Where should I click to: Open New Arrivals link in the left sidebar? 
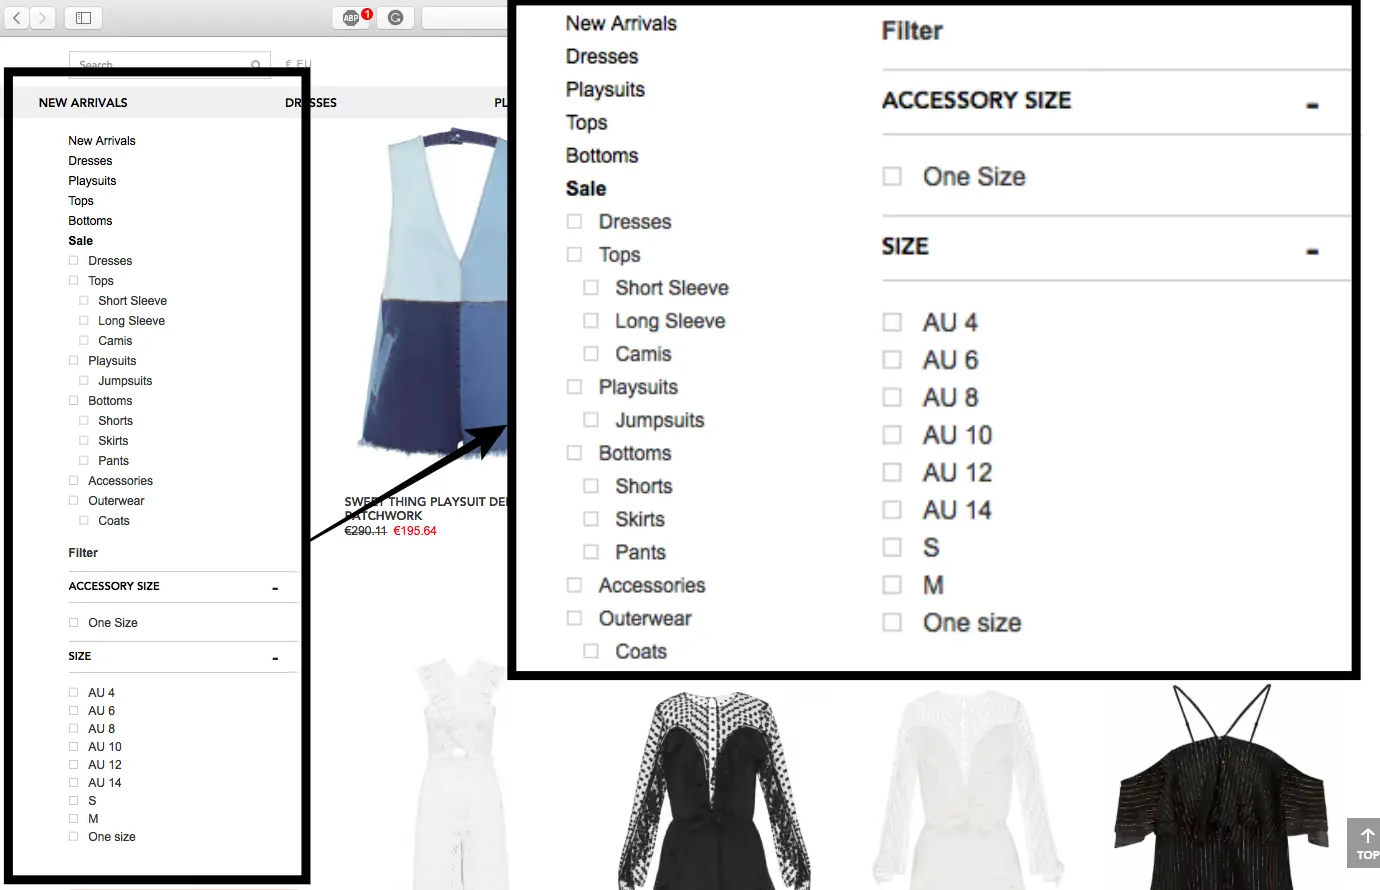click(x=102, y=141)
